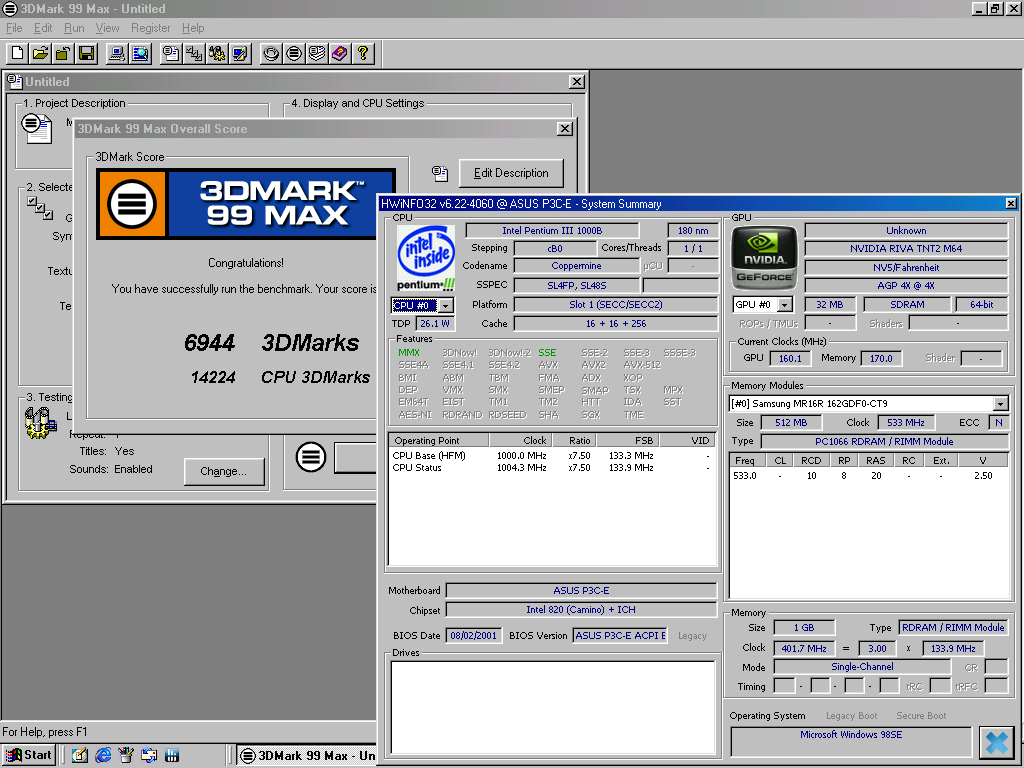
Task: Click the Operating Point column header
Action: (x=438, y=440)
